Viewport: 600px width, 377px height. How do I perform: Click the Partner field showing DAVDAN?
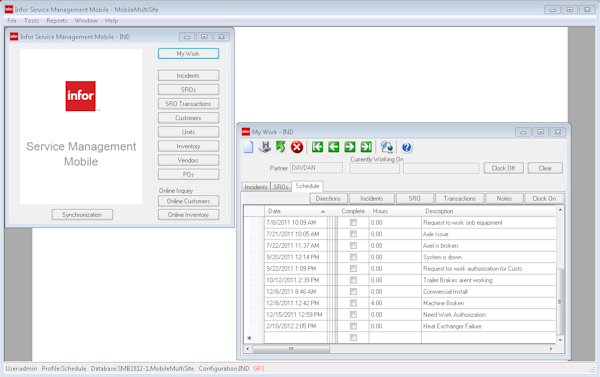point(316,168)
